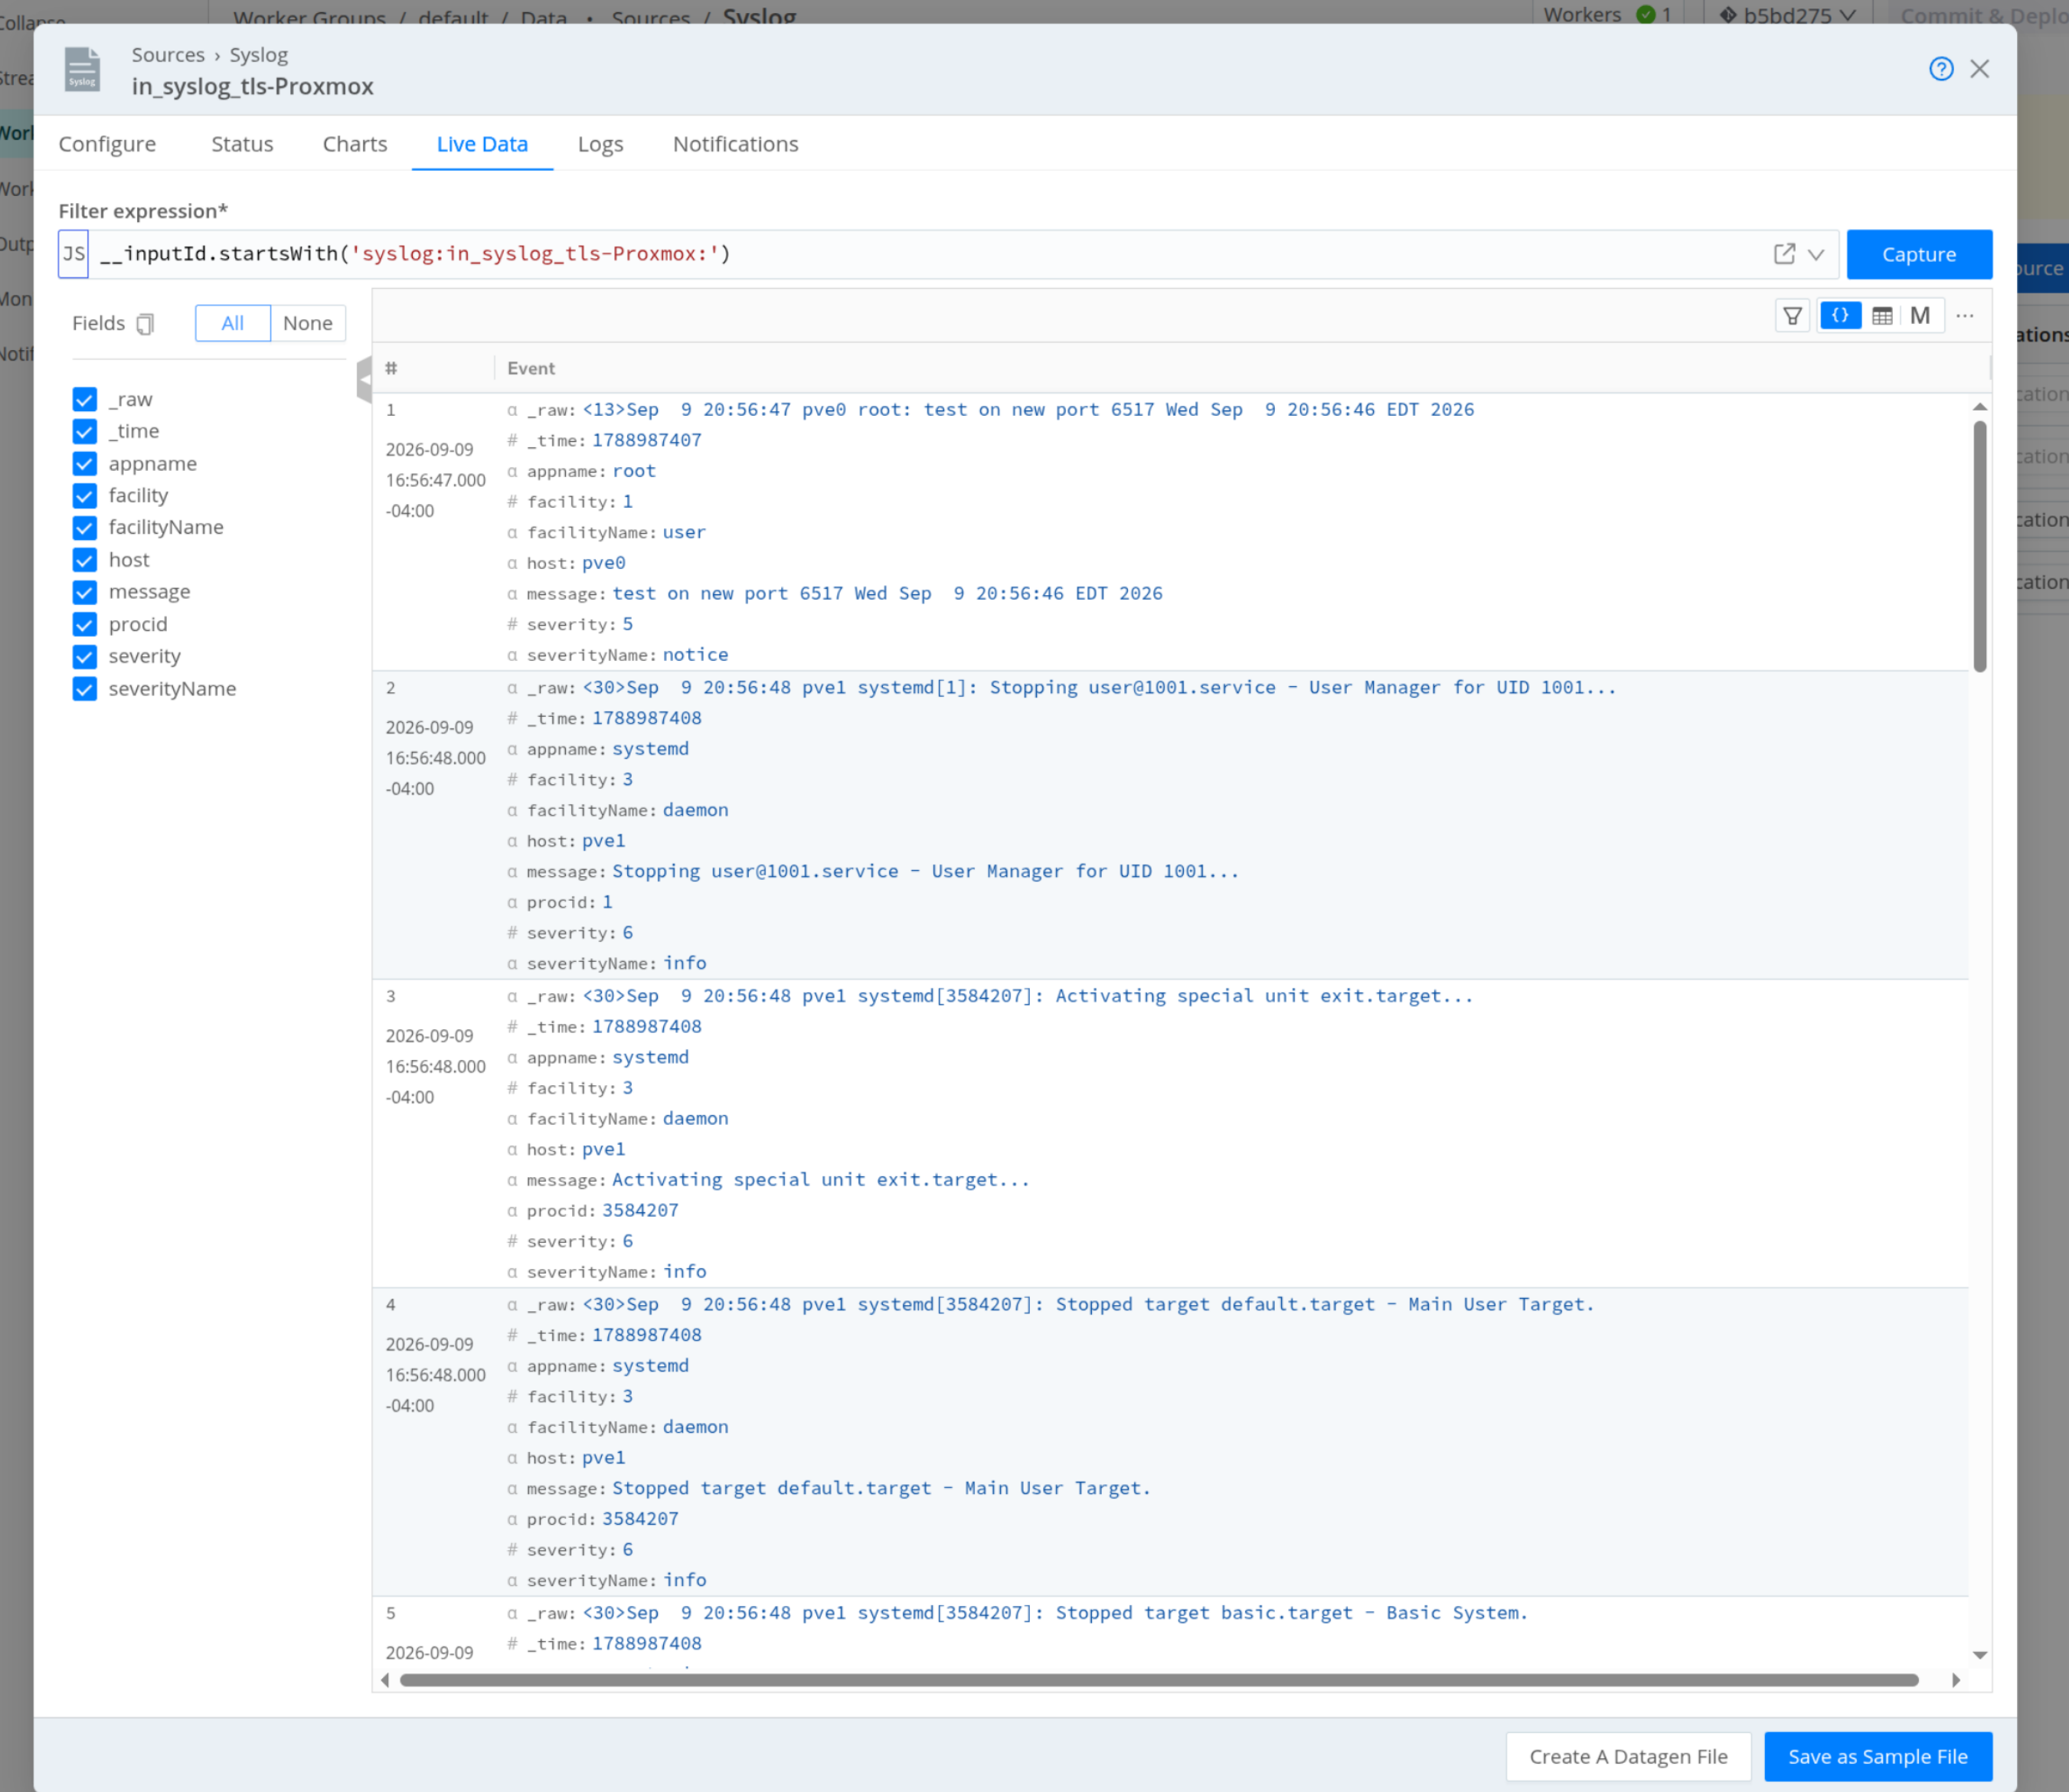Click event 2 facilityName value daemon

pyautogui.click(x=695, y=810)
